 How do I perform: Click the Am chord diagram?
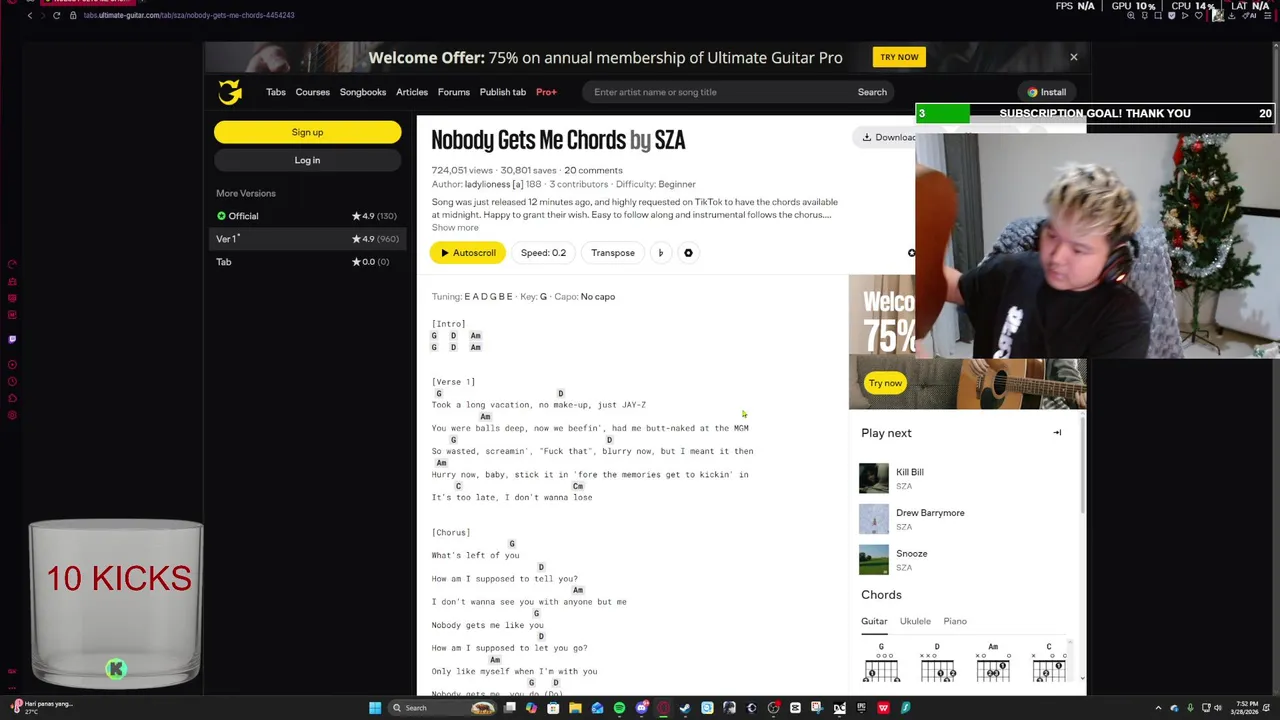point(993,662)
